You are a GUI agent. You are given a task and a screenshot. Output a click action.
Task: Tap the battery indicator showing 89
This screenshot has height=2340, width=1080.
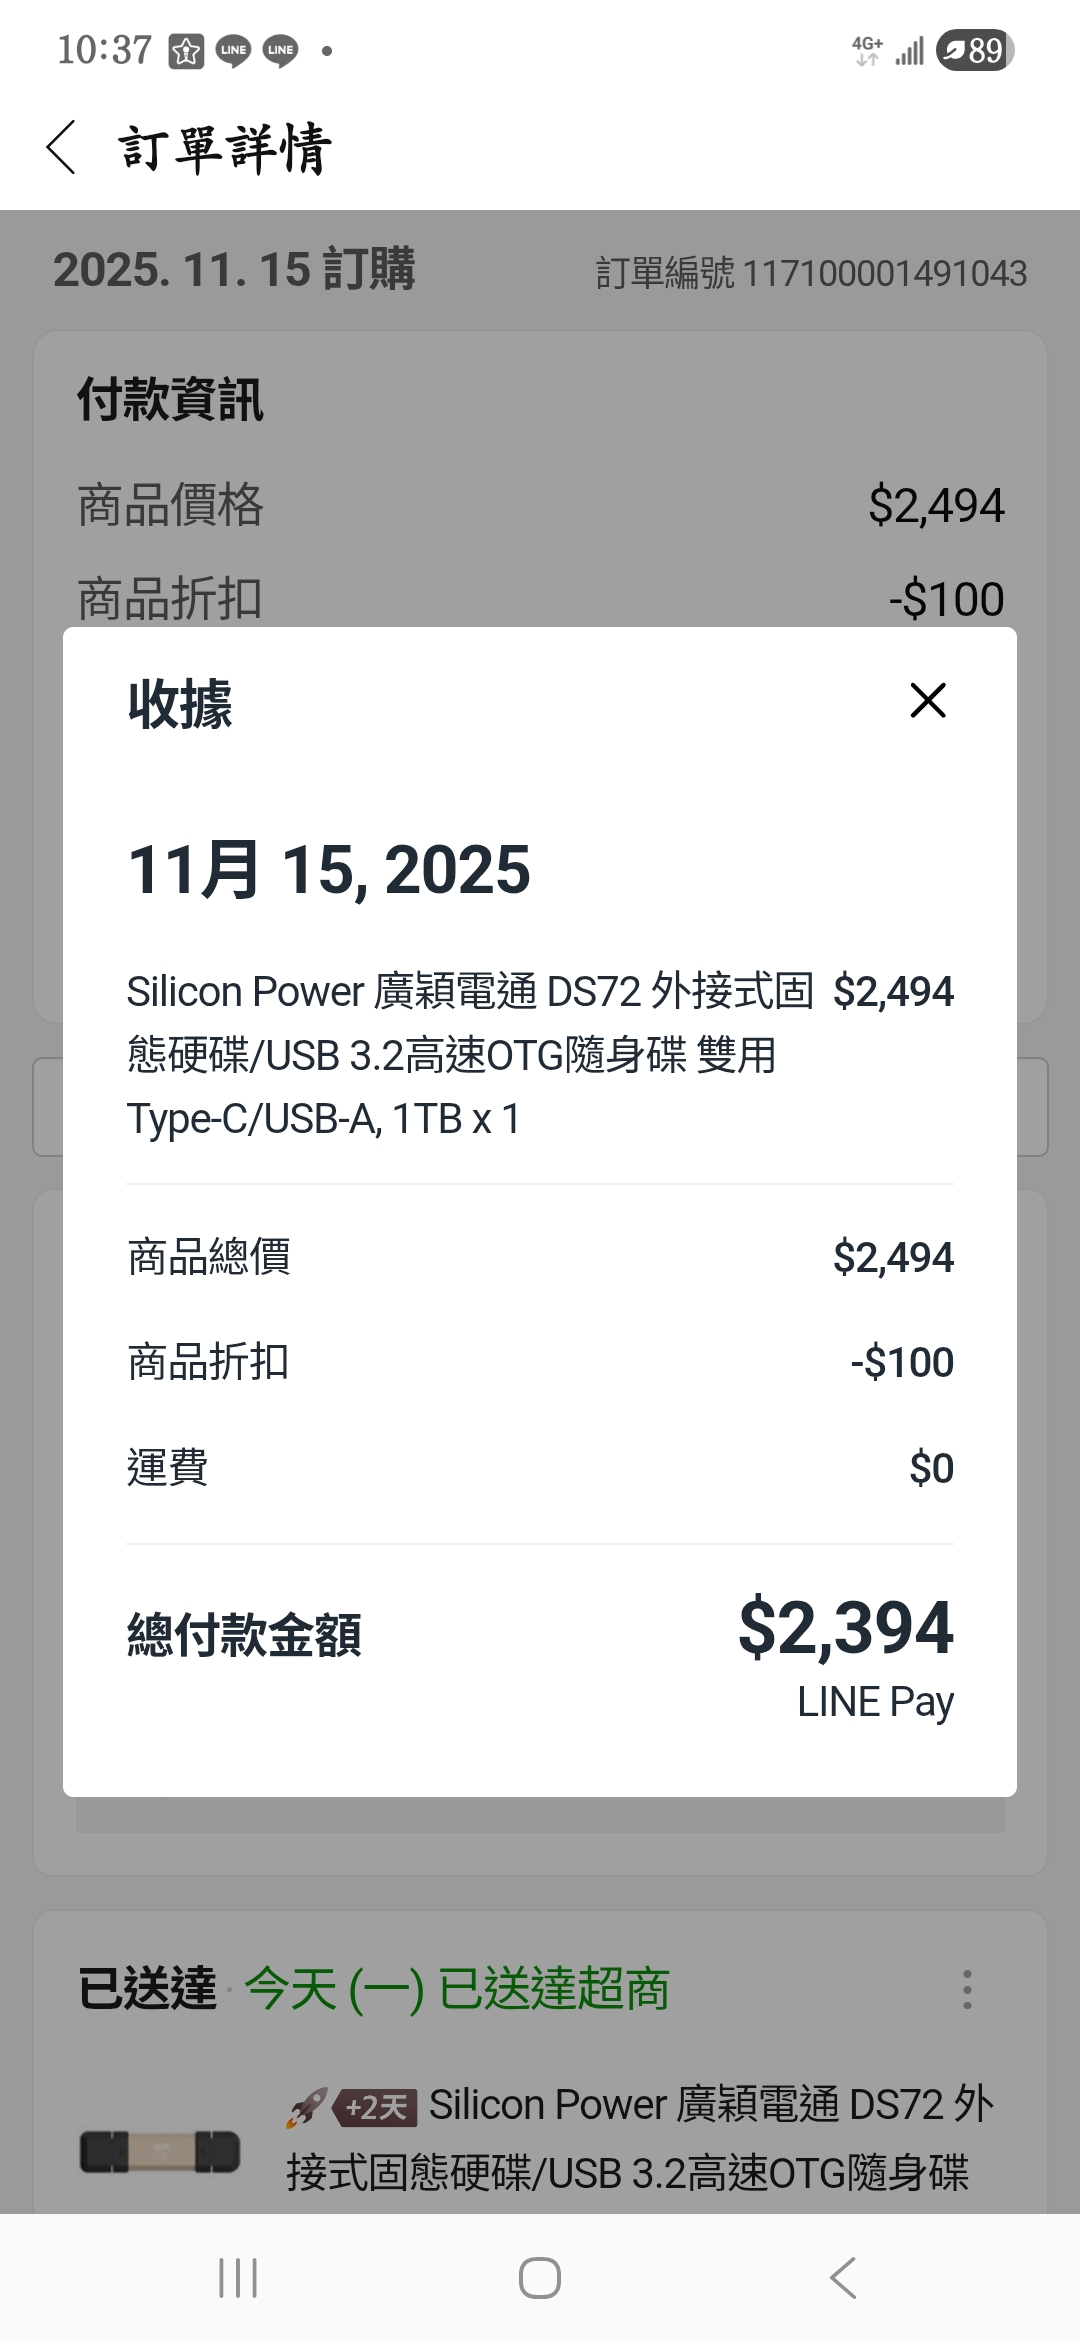click(975, 50)
